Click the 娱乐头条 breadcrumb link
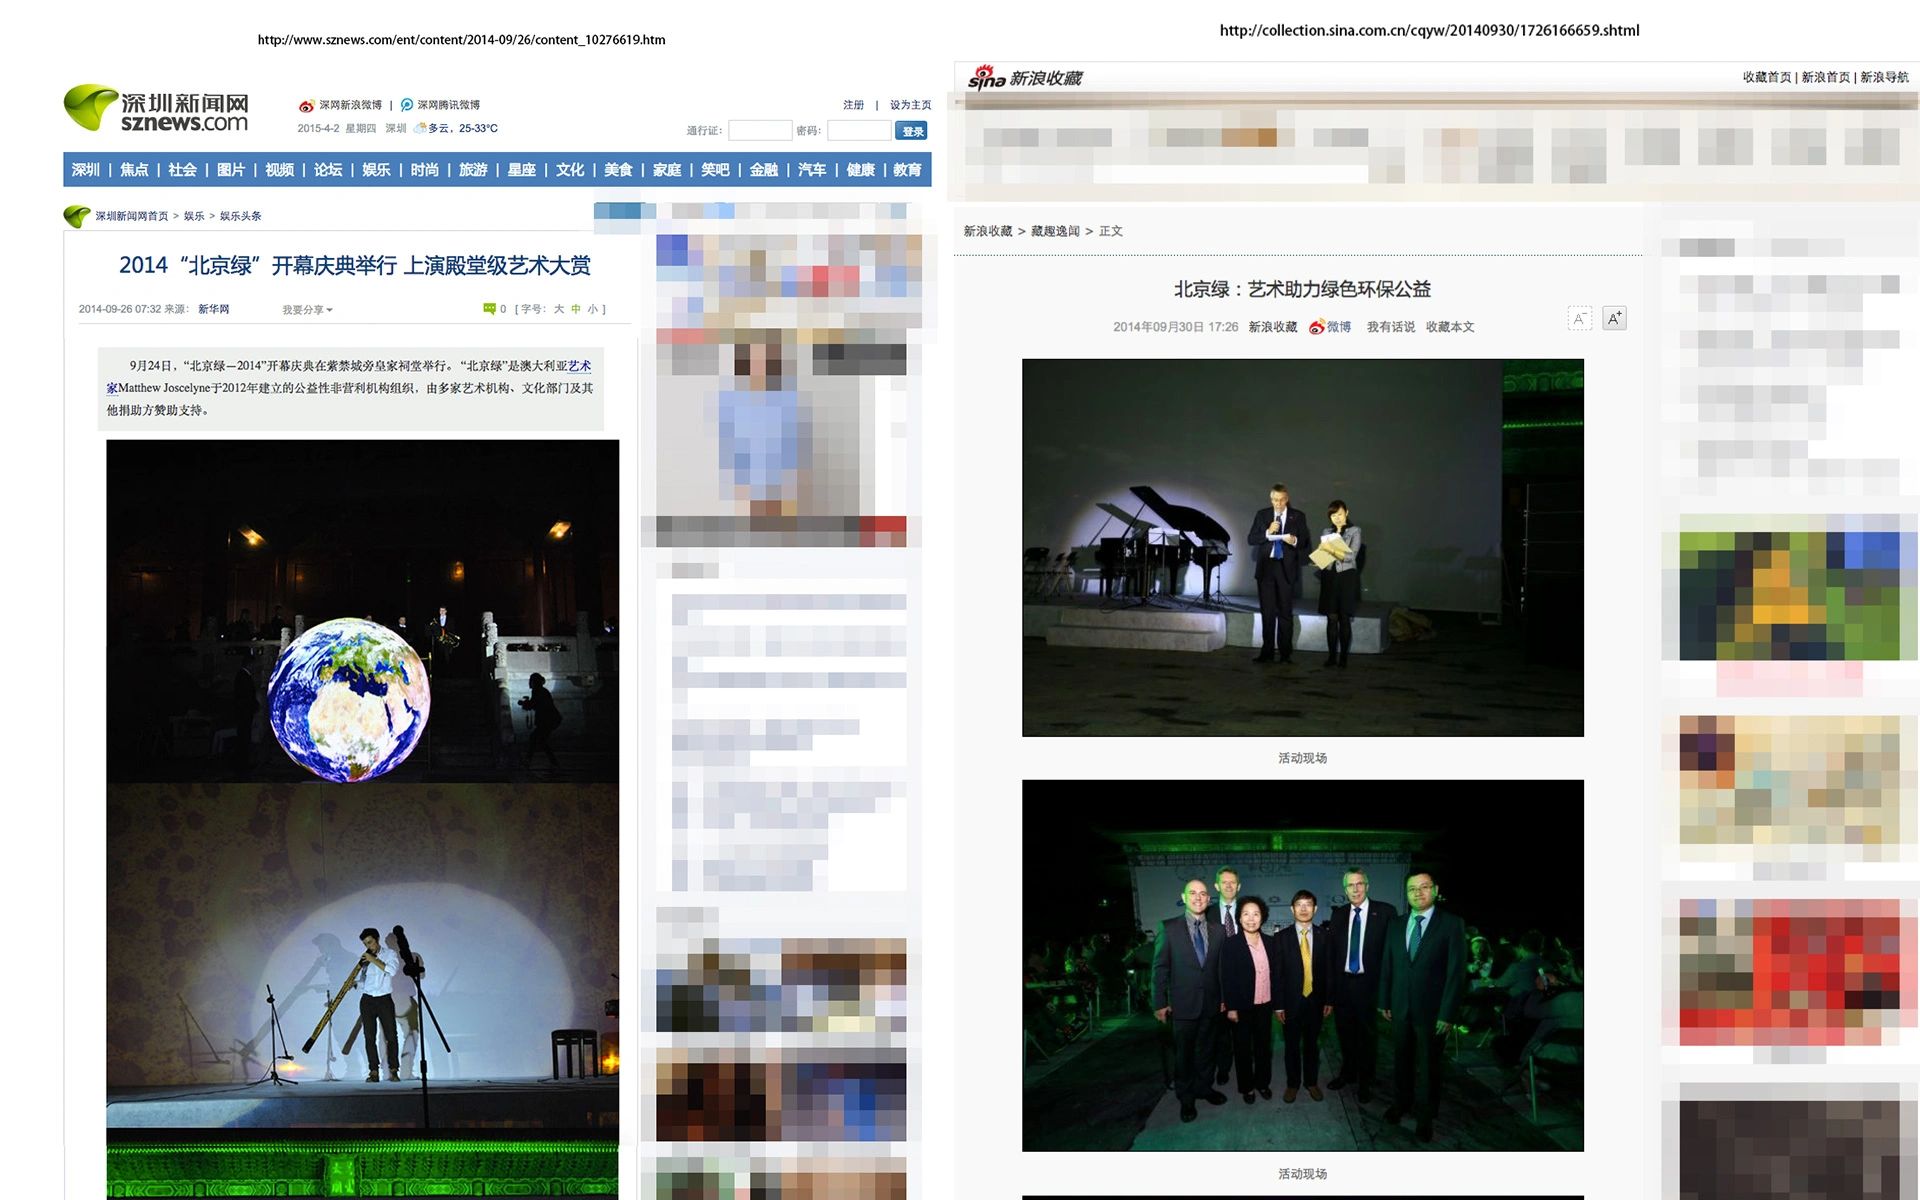 tap(240, 216)
